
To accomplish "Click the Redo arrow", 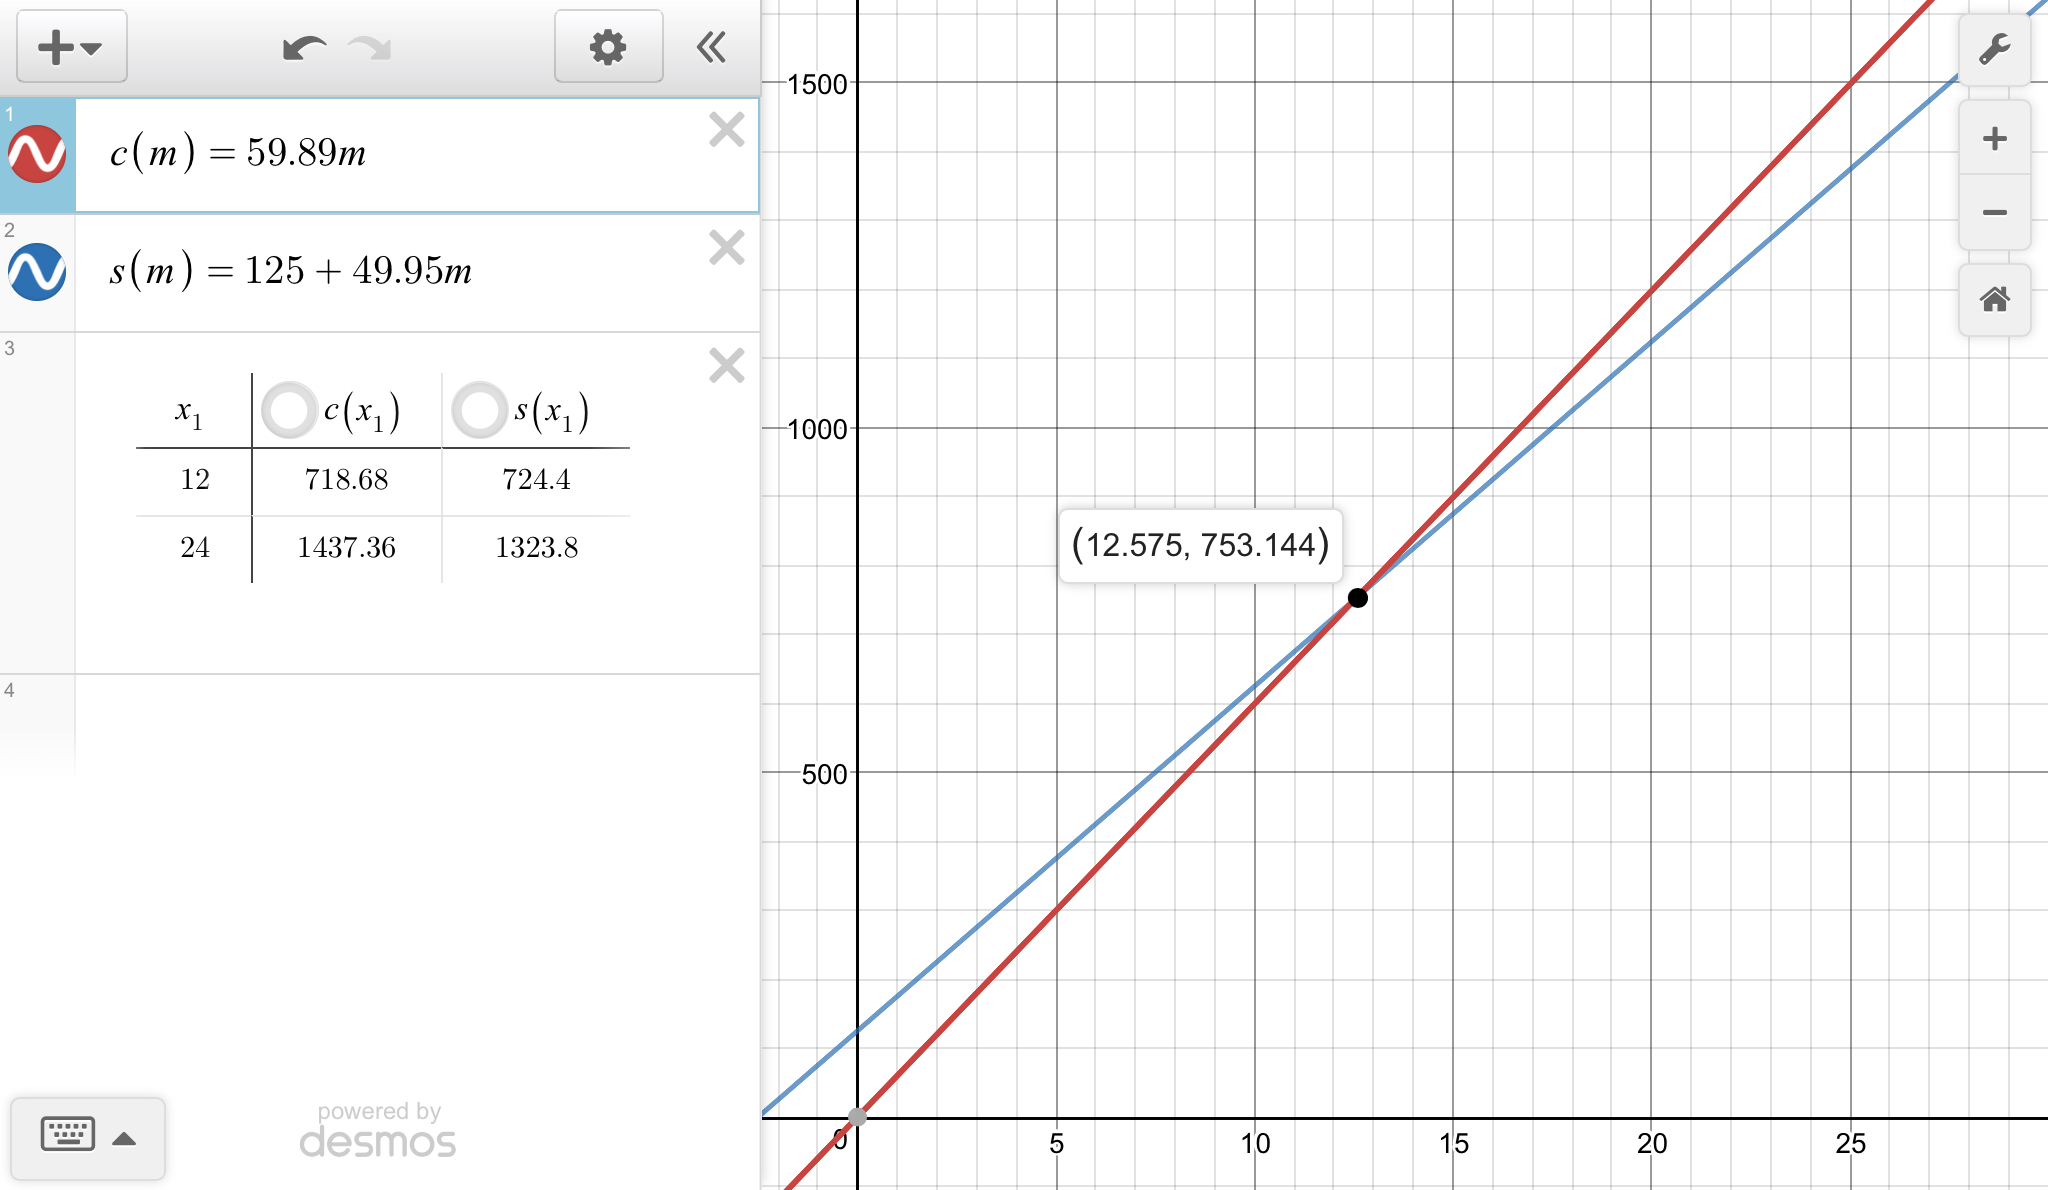I will pos(370,47).
